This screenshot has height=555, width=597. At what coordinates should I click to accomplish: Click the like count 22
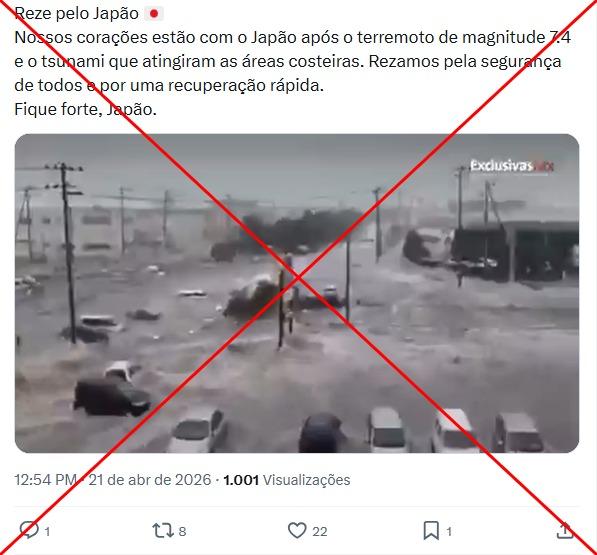click(x=320, y=531)
